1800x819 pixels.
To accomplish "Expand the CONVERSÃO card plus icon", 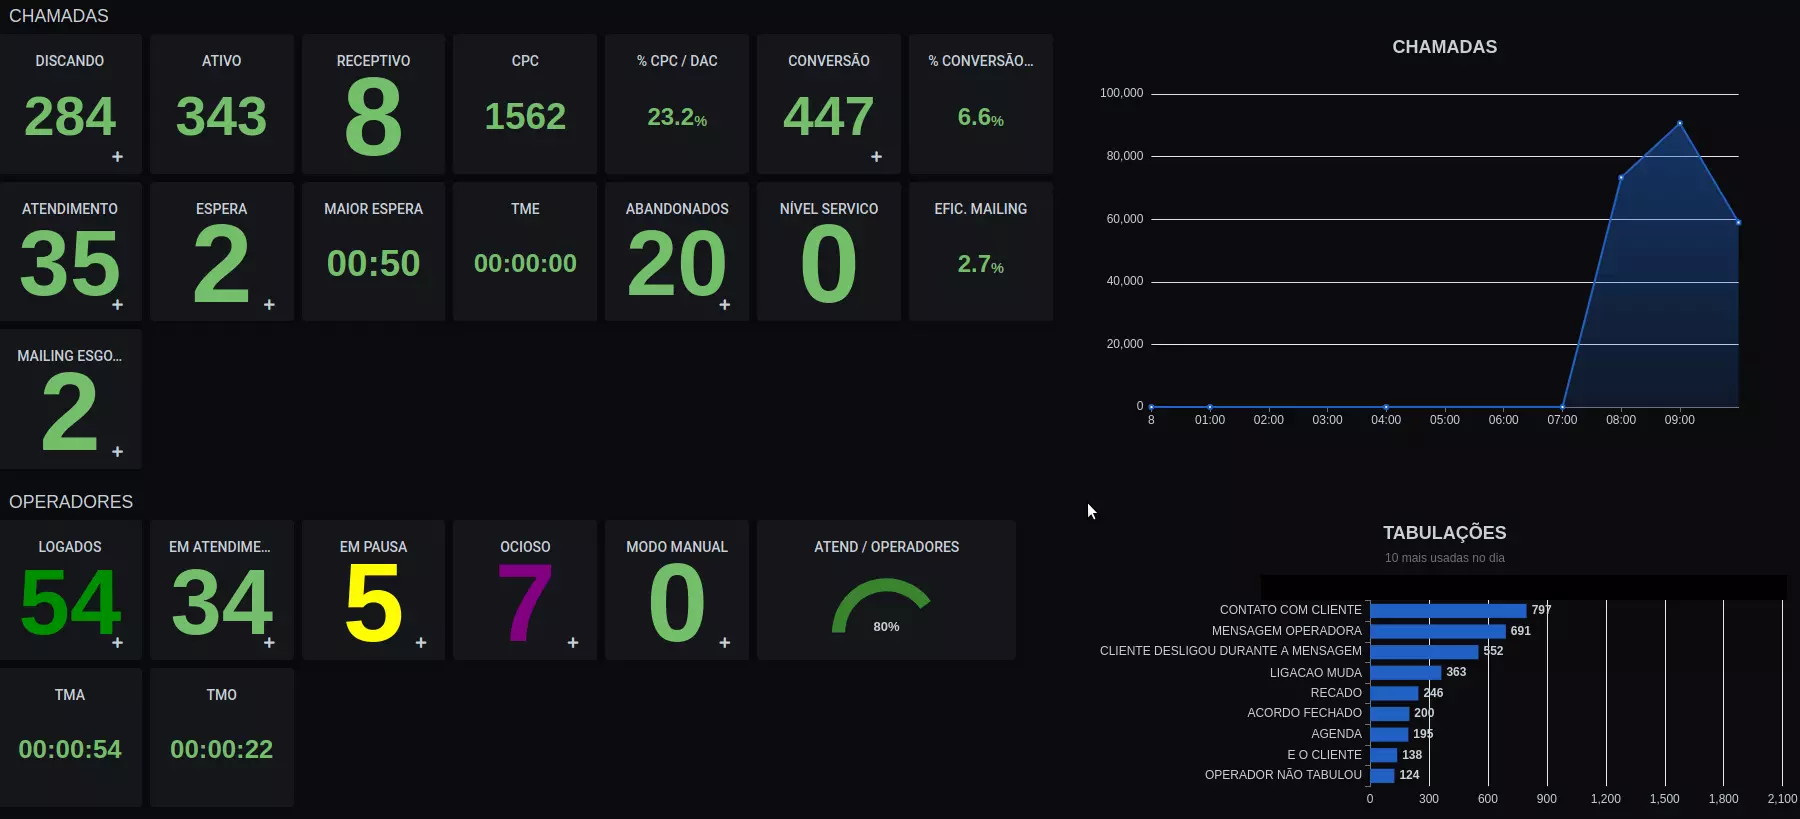I will pos(876,157).
